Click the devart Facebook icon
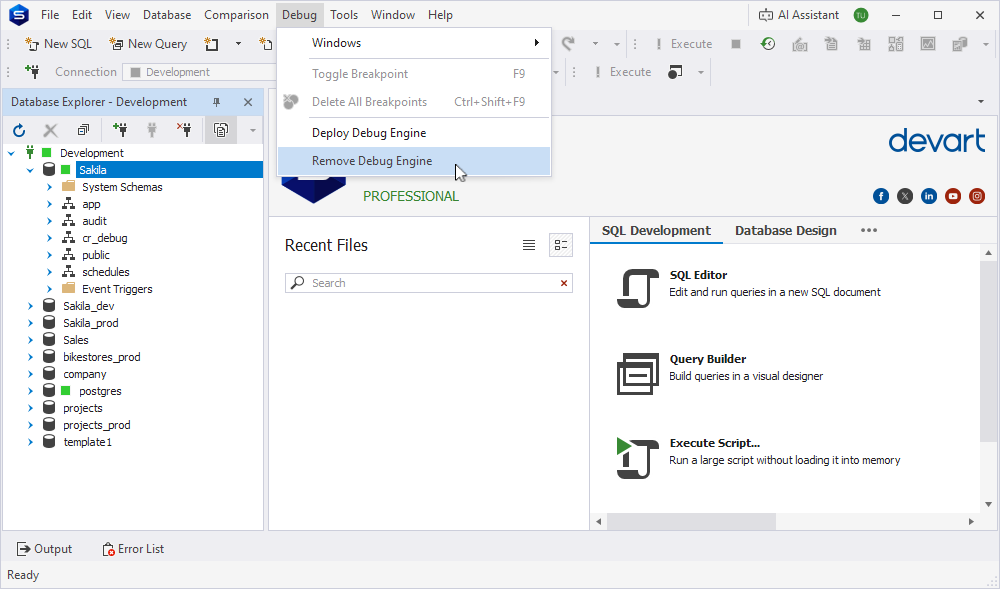This screenshot has height=589, width=1000. pyautogui.click(x=881, y=196)
